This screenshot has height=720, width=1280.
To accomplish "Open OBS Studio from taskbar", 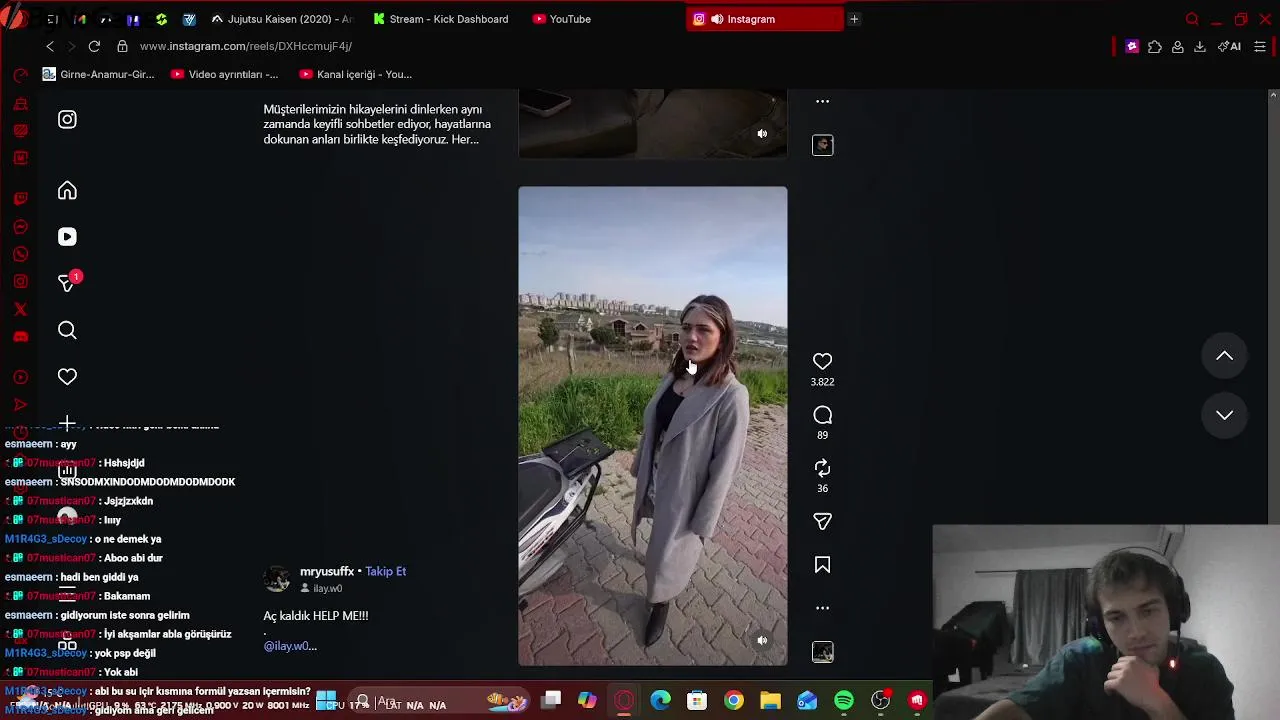I will point(880,701).
